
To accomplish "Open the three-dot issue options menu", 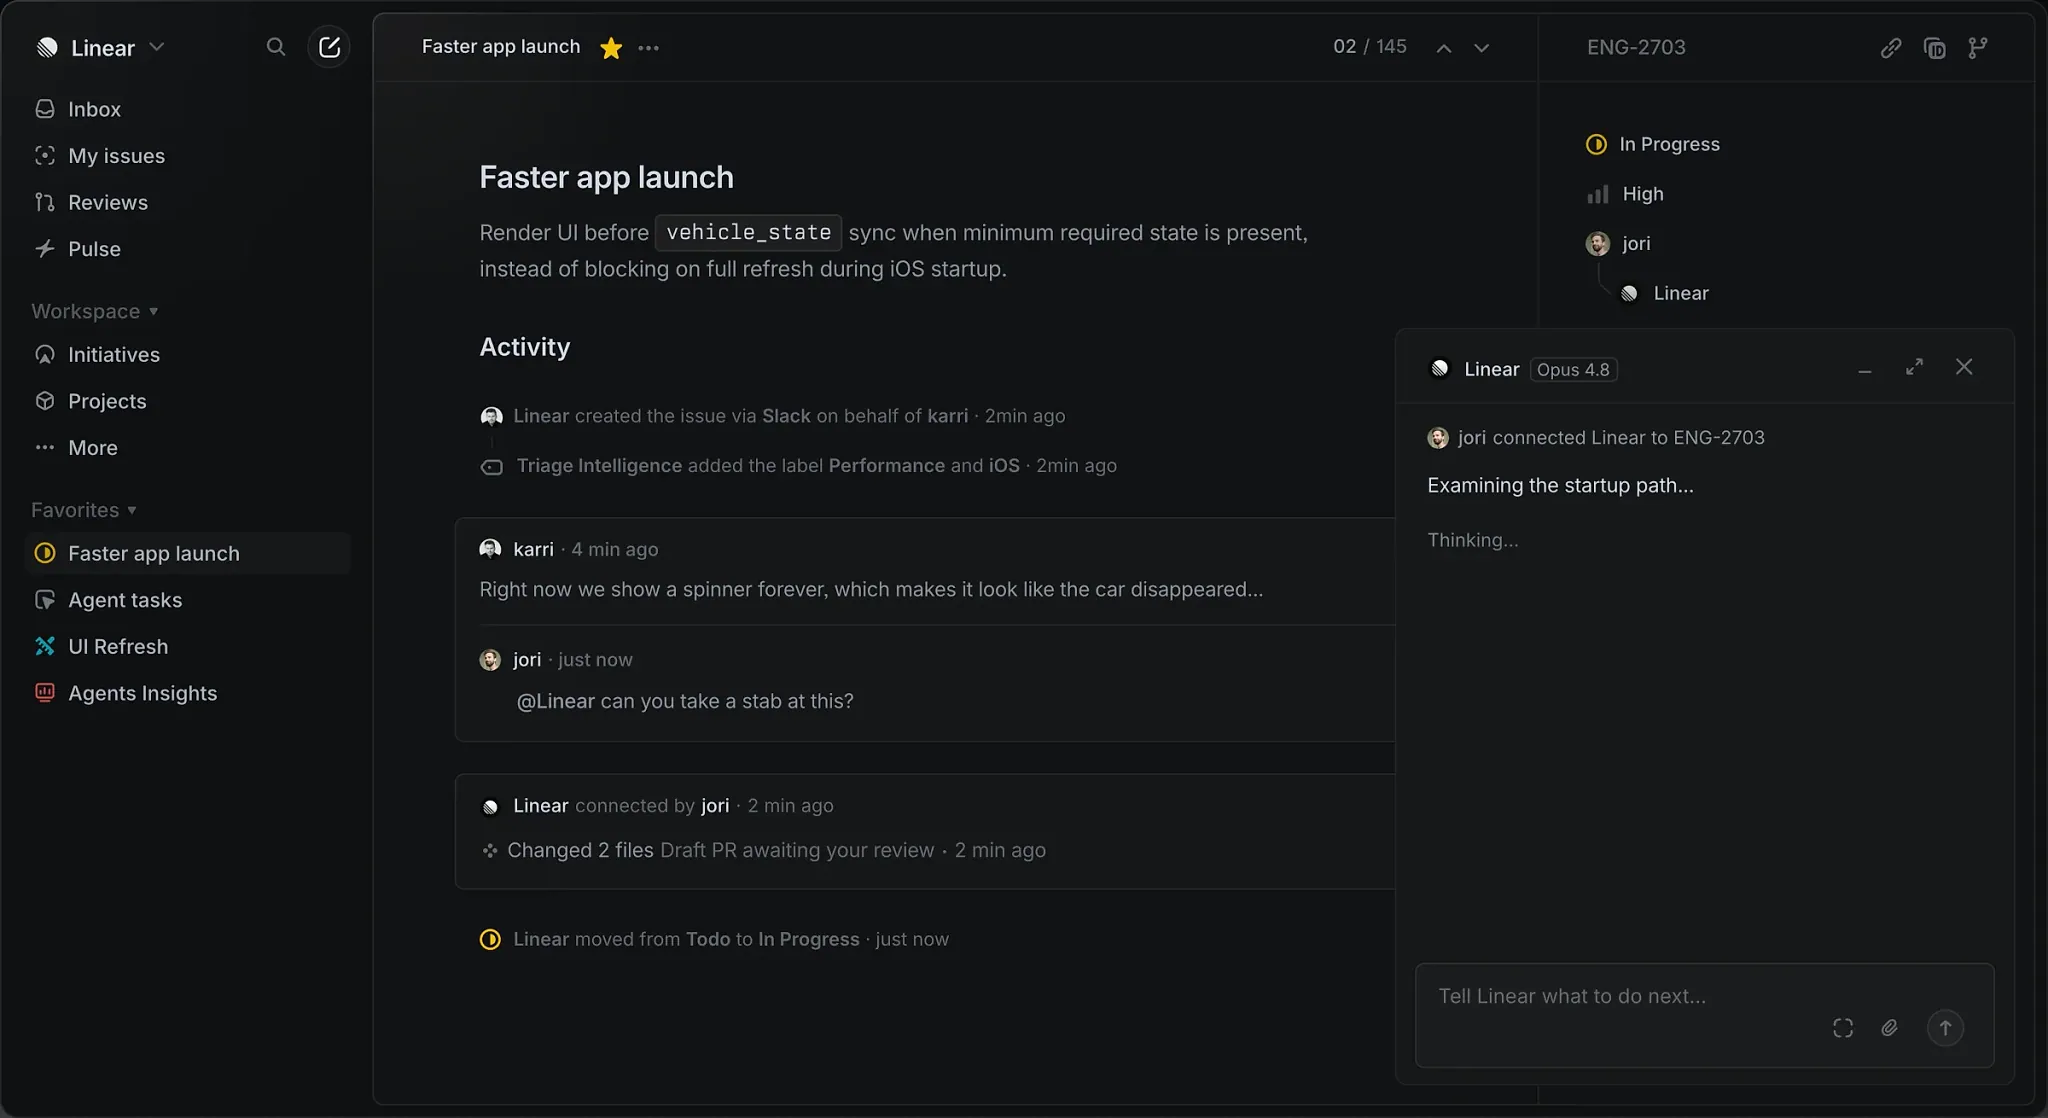I will 648,48.
